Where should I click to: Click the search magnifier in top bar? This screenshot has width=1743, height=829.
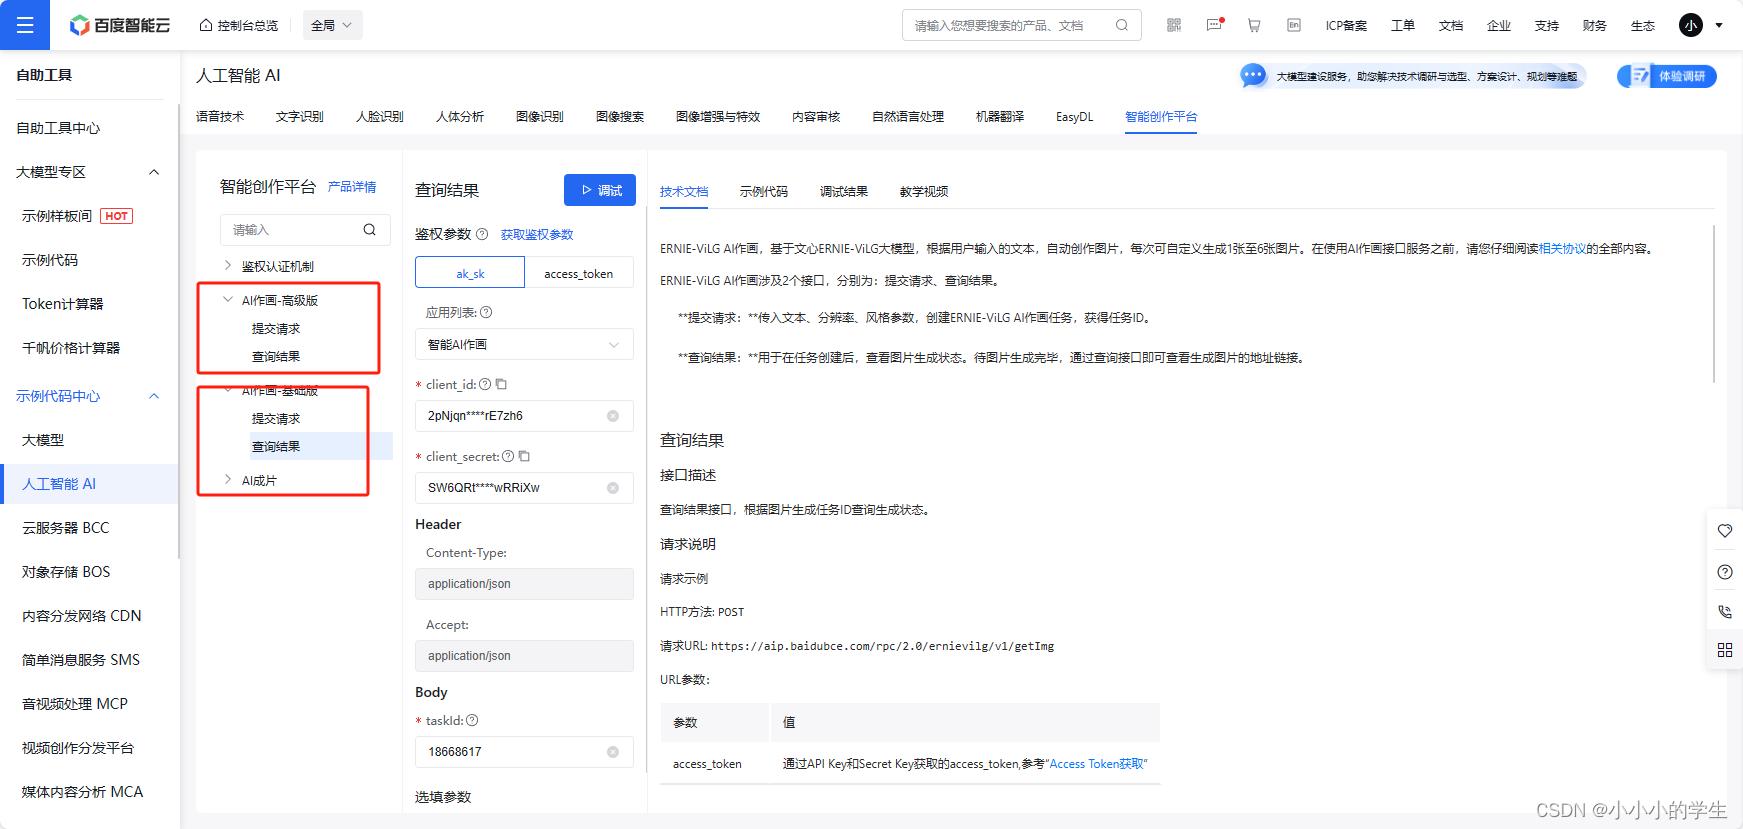tap(1122, 25)
